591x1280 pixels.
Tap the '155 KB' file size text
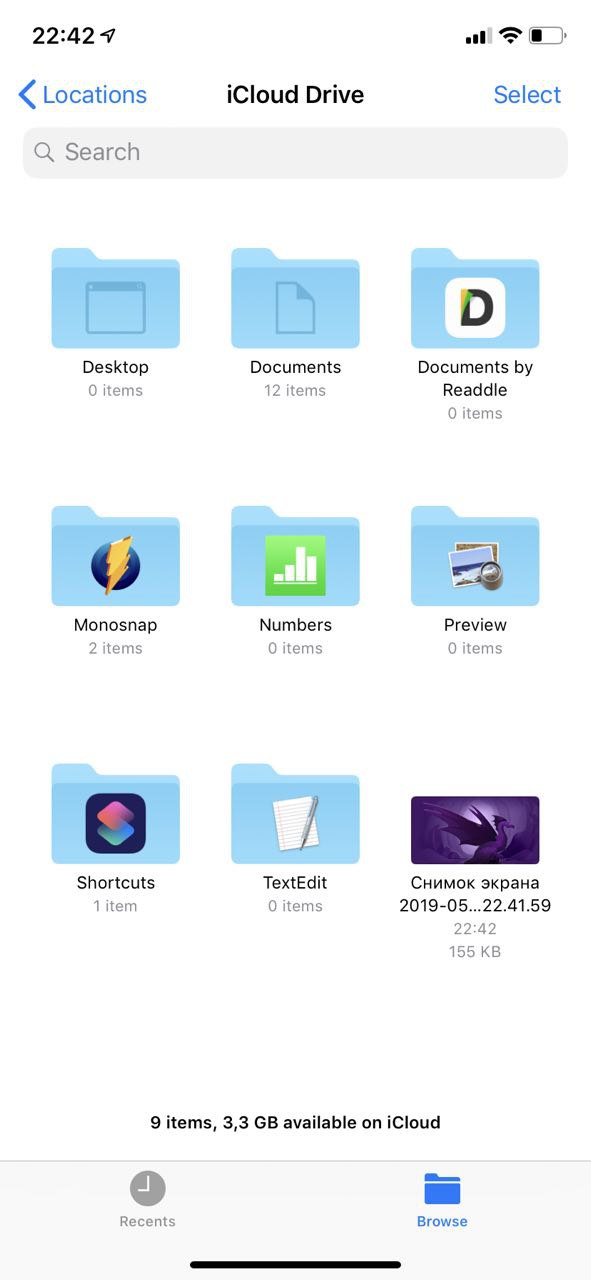(x=475, y=952)
